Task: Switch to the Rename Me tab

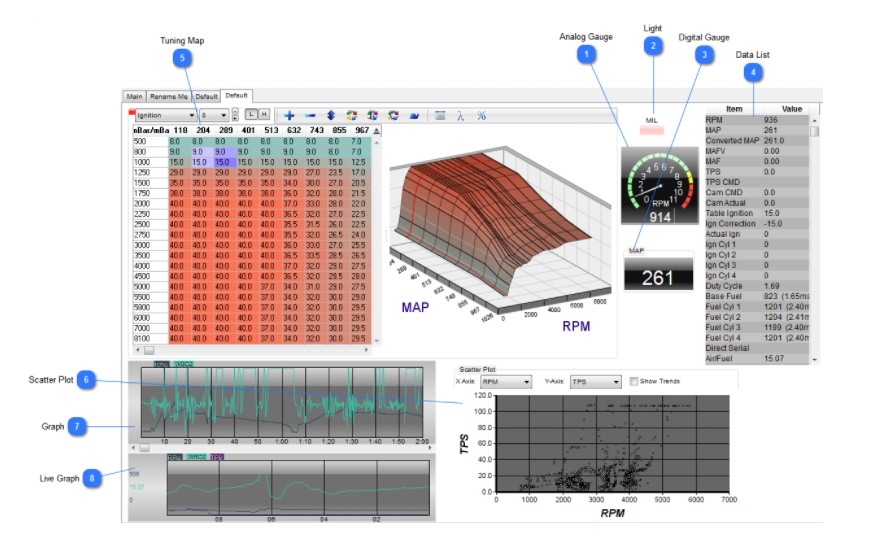Action: pyautogui.click(x=169, y=96)
